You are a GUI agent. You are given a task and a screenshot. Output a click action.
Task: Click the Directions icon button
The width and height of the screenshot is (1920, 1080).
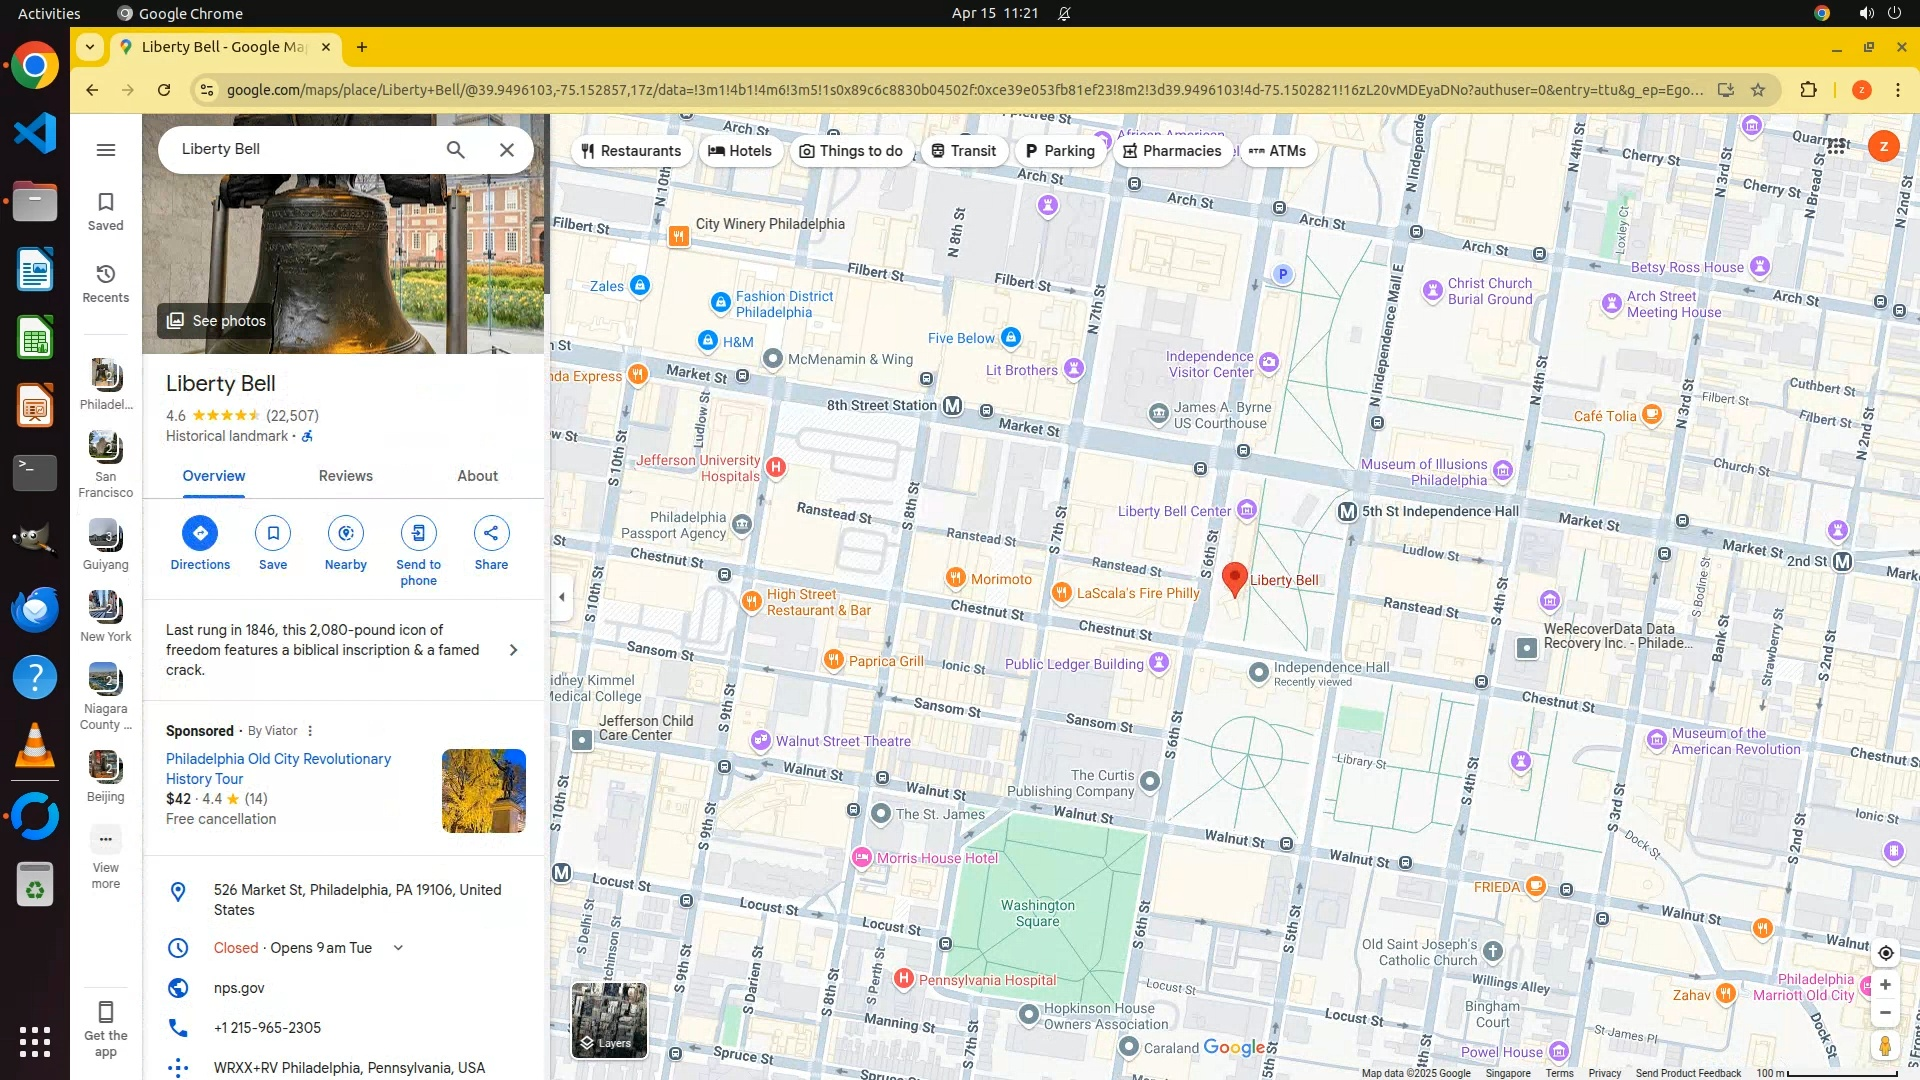tap(200, 533)
